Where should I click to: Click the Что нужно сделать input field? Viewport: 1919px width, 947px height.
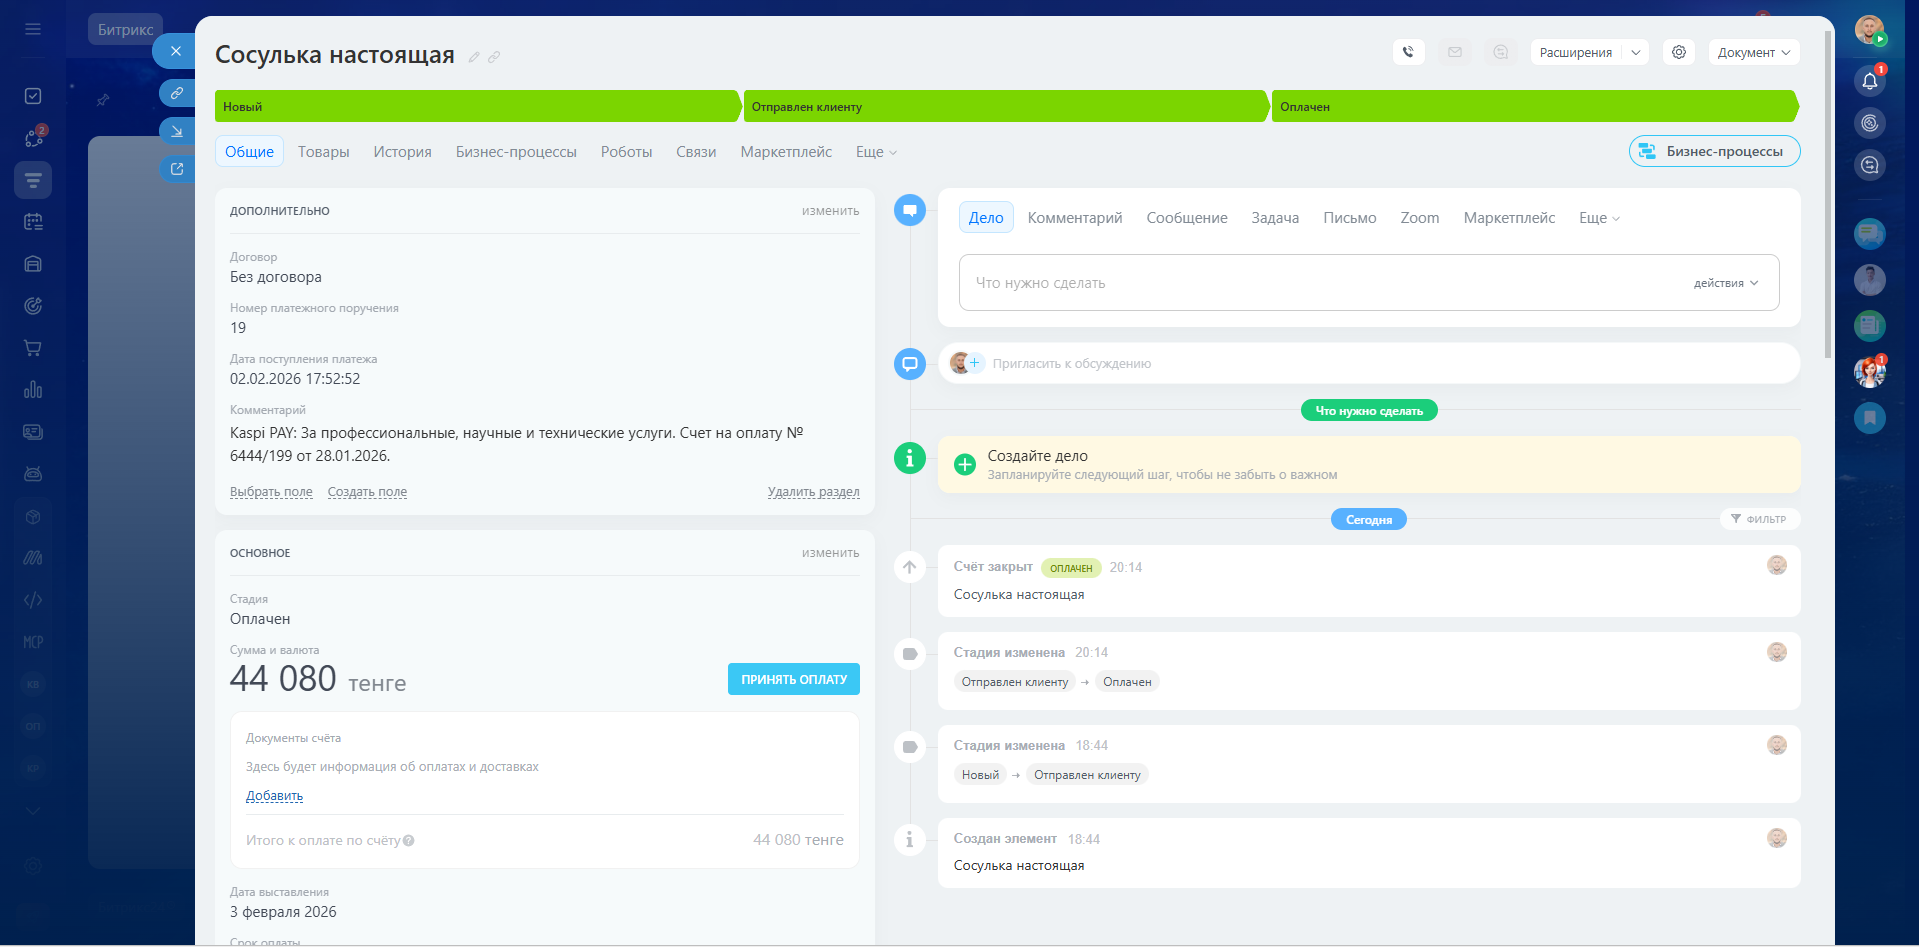(x=1320, y=283)
